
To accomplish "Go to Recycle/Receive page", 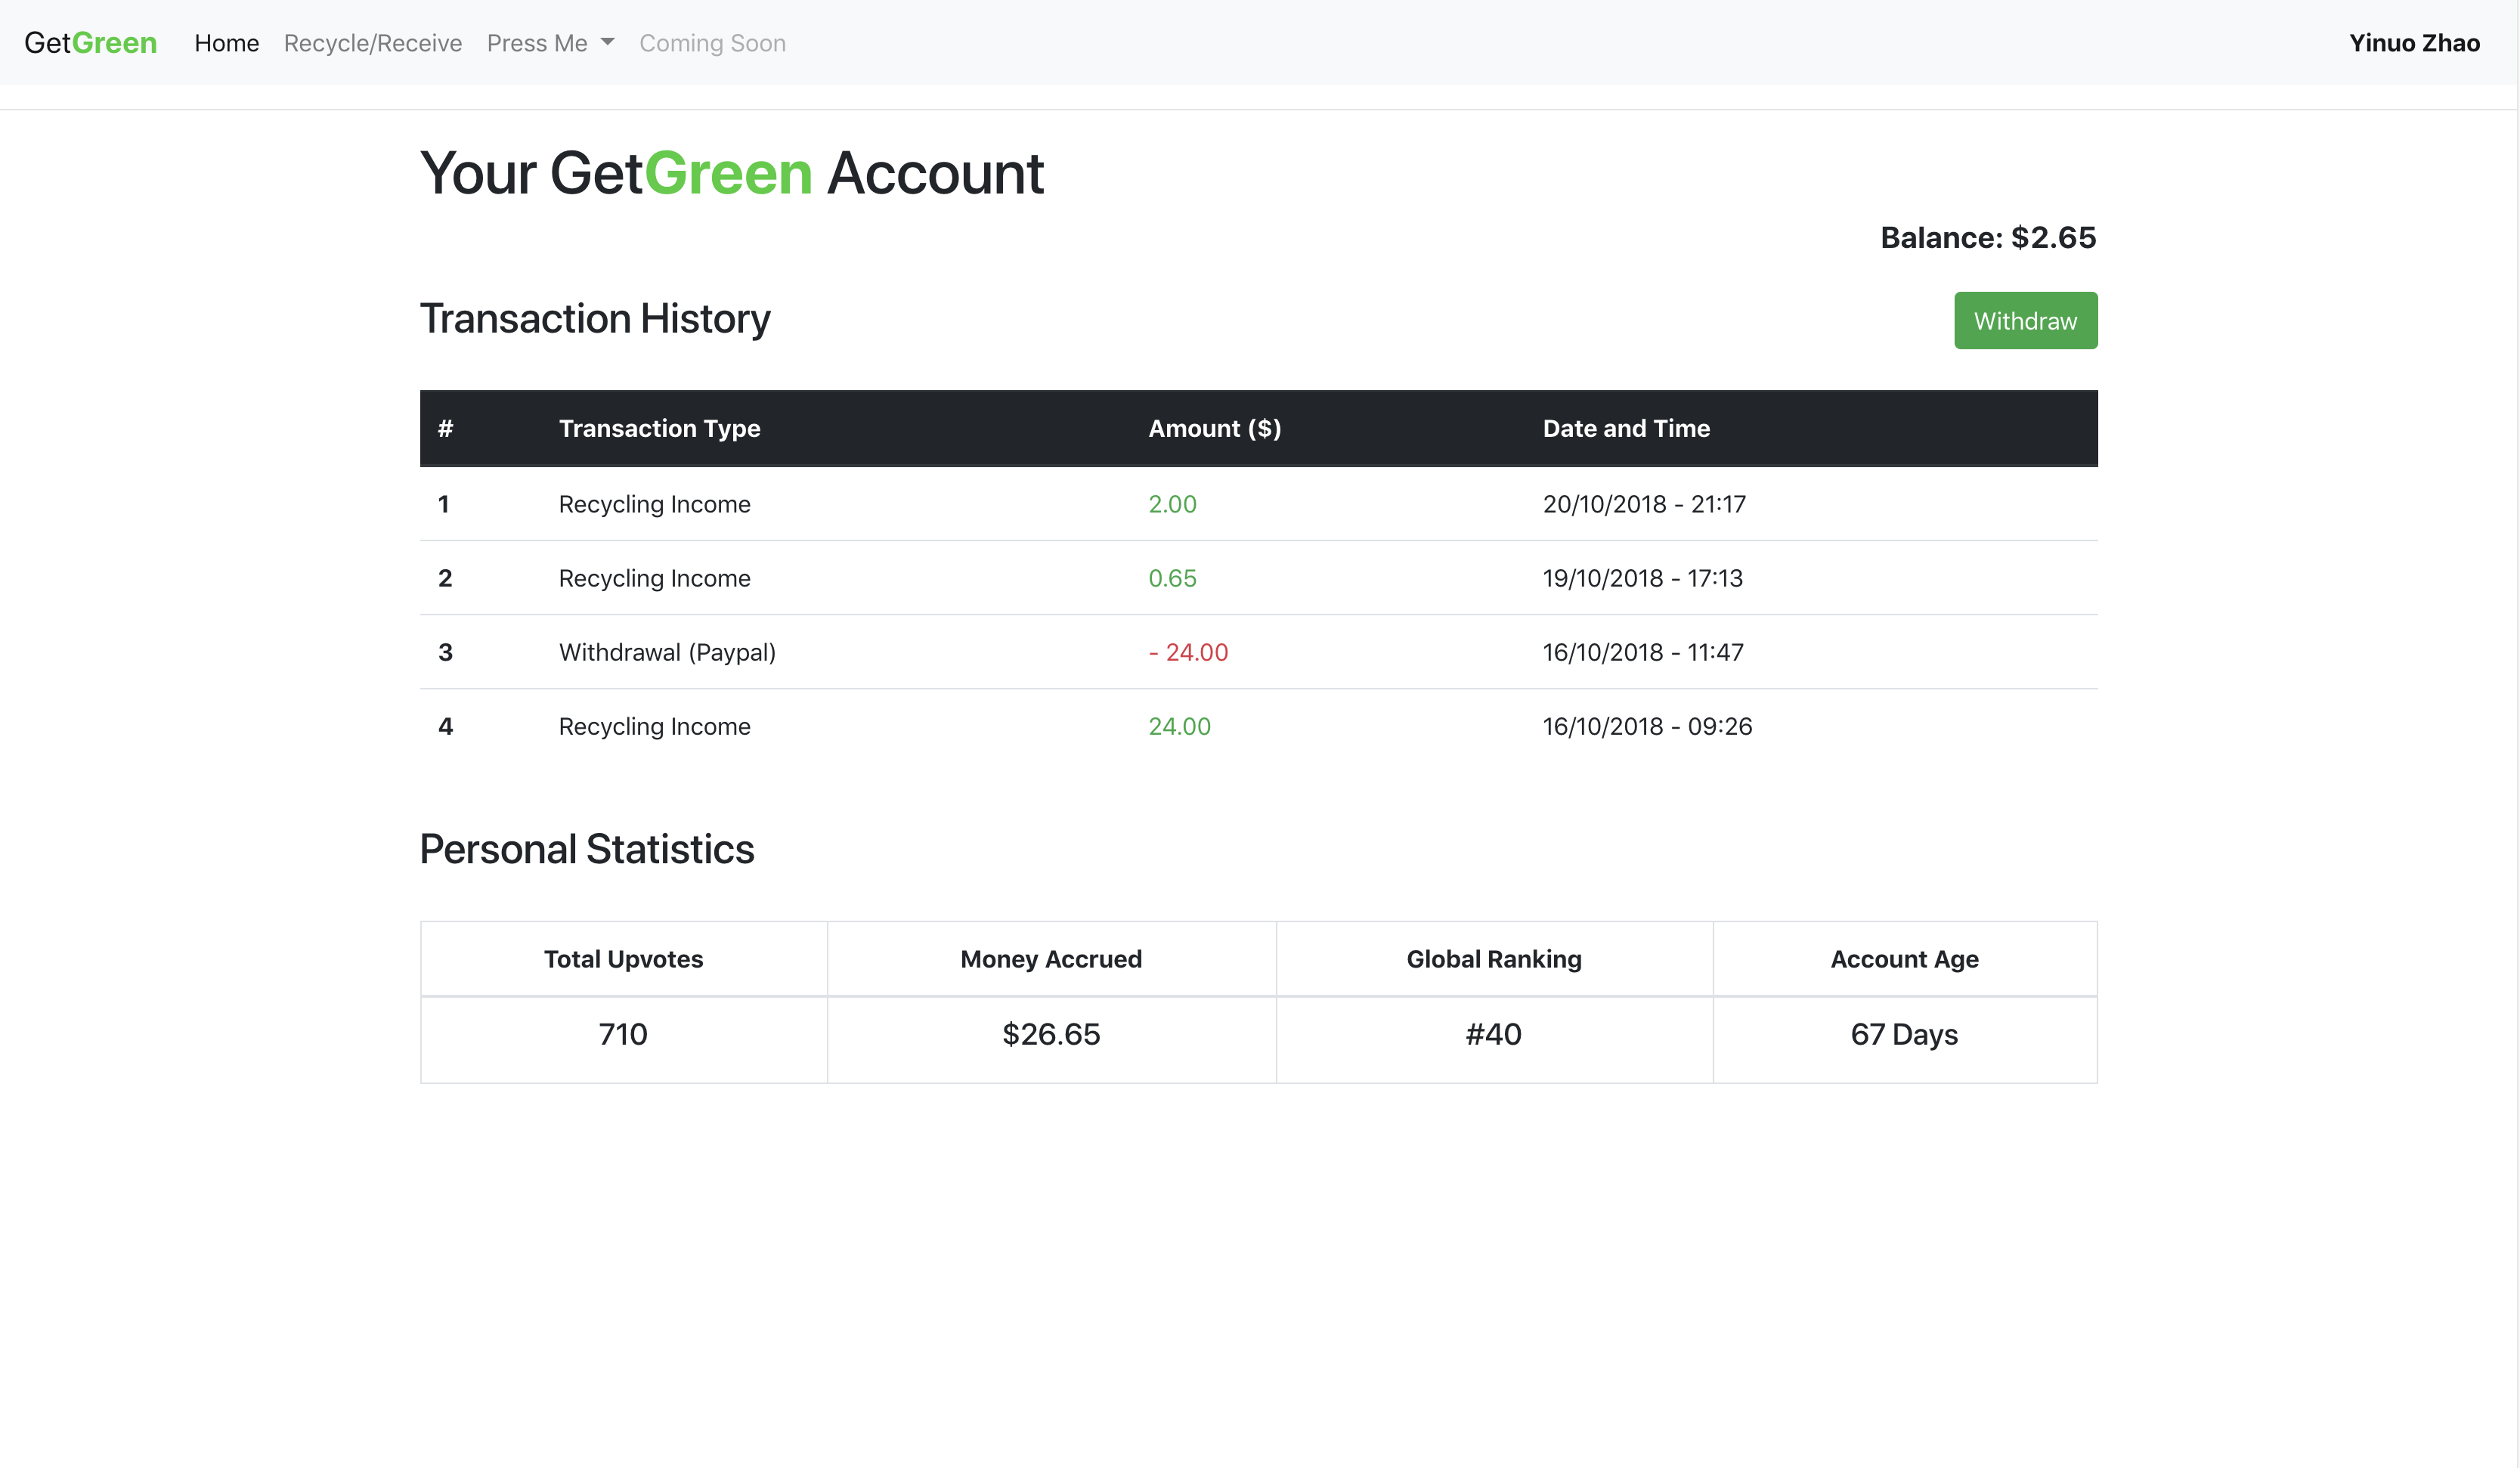I will [x=372, y=43].
